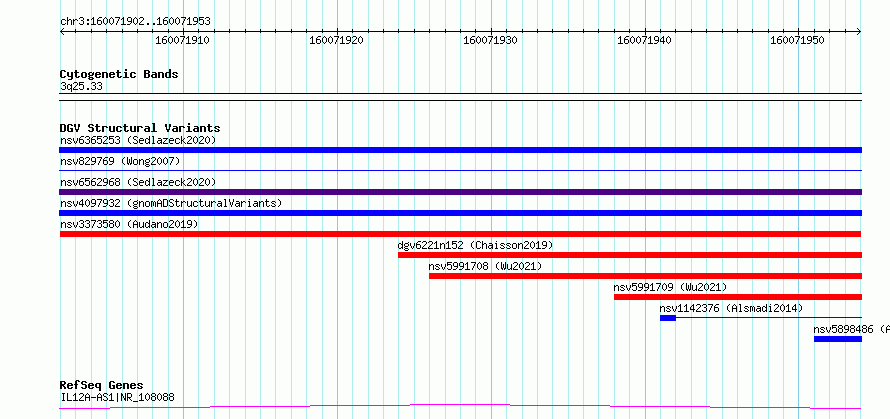The image size is (890, 419).
Task: Click the nsv6365253 (Sedlazeck2020) variant label
Action: pos(138,140)
